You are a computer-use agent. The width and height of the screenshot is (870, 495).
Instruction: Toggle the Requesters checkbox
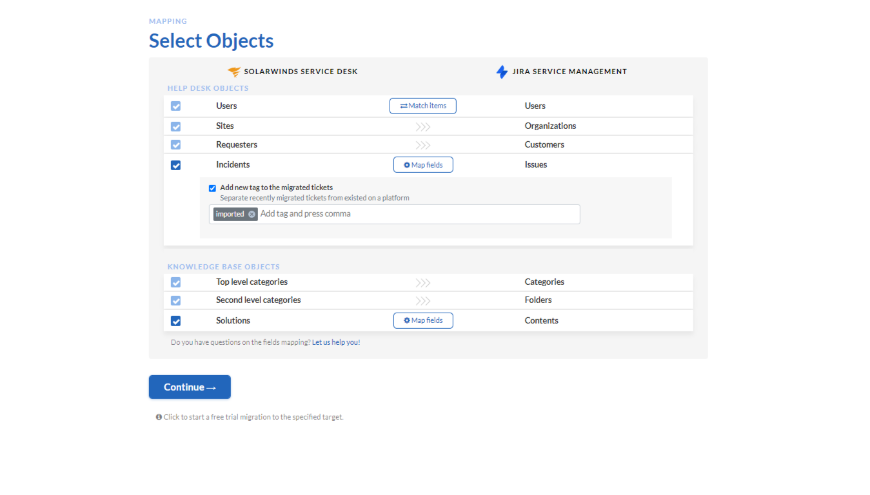176,145
